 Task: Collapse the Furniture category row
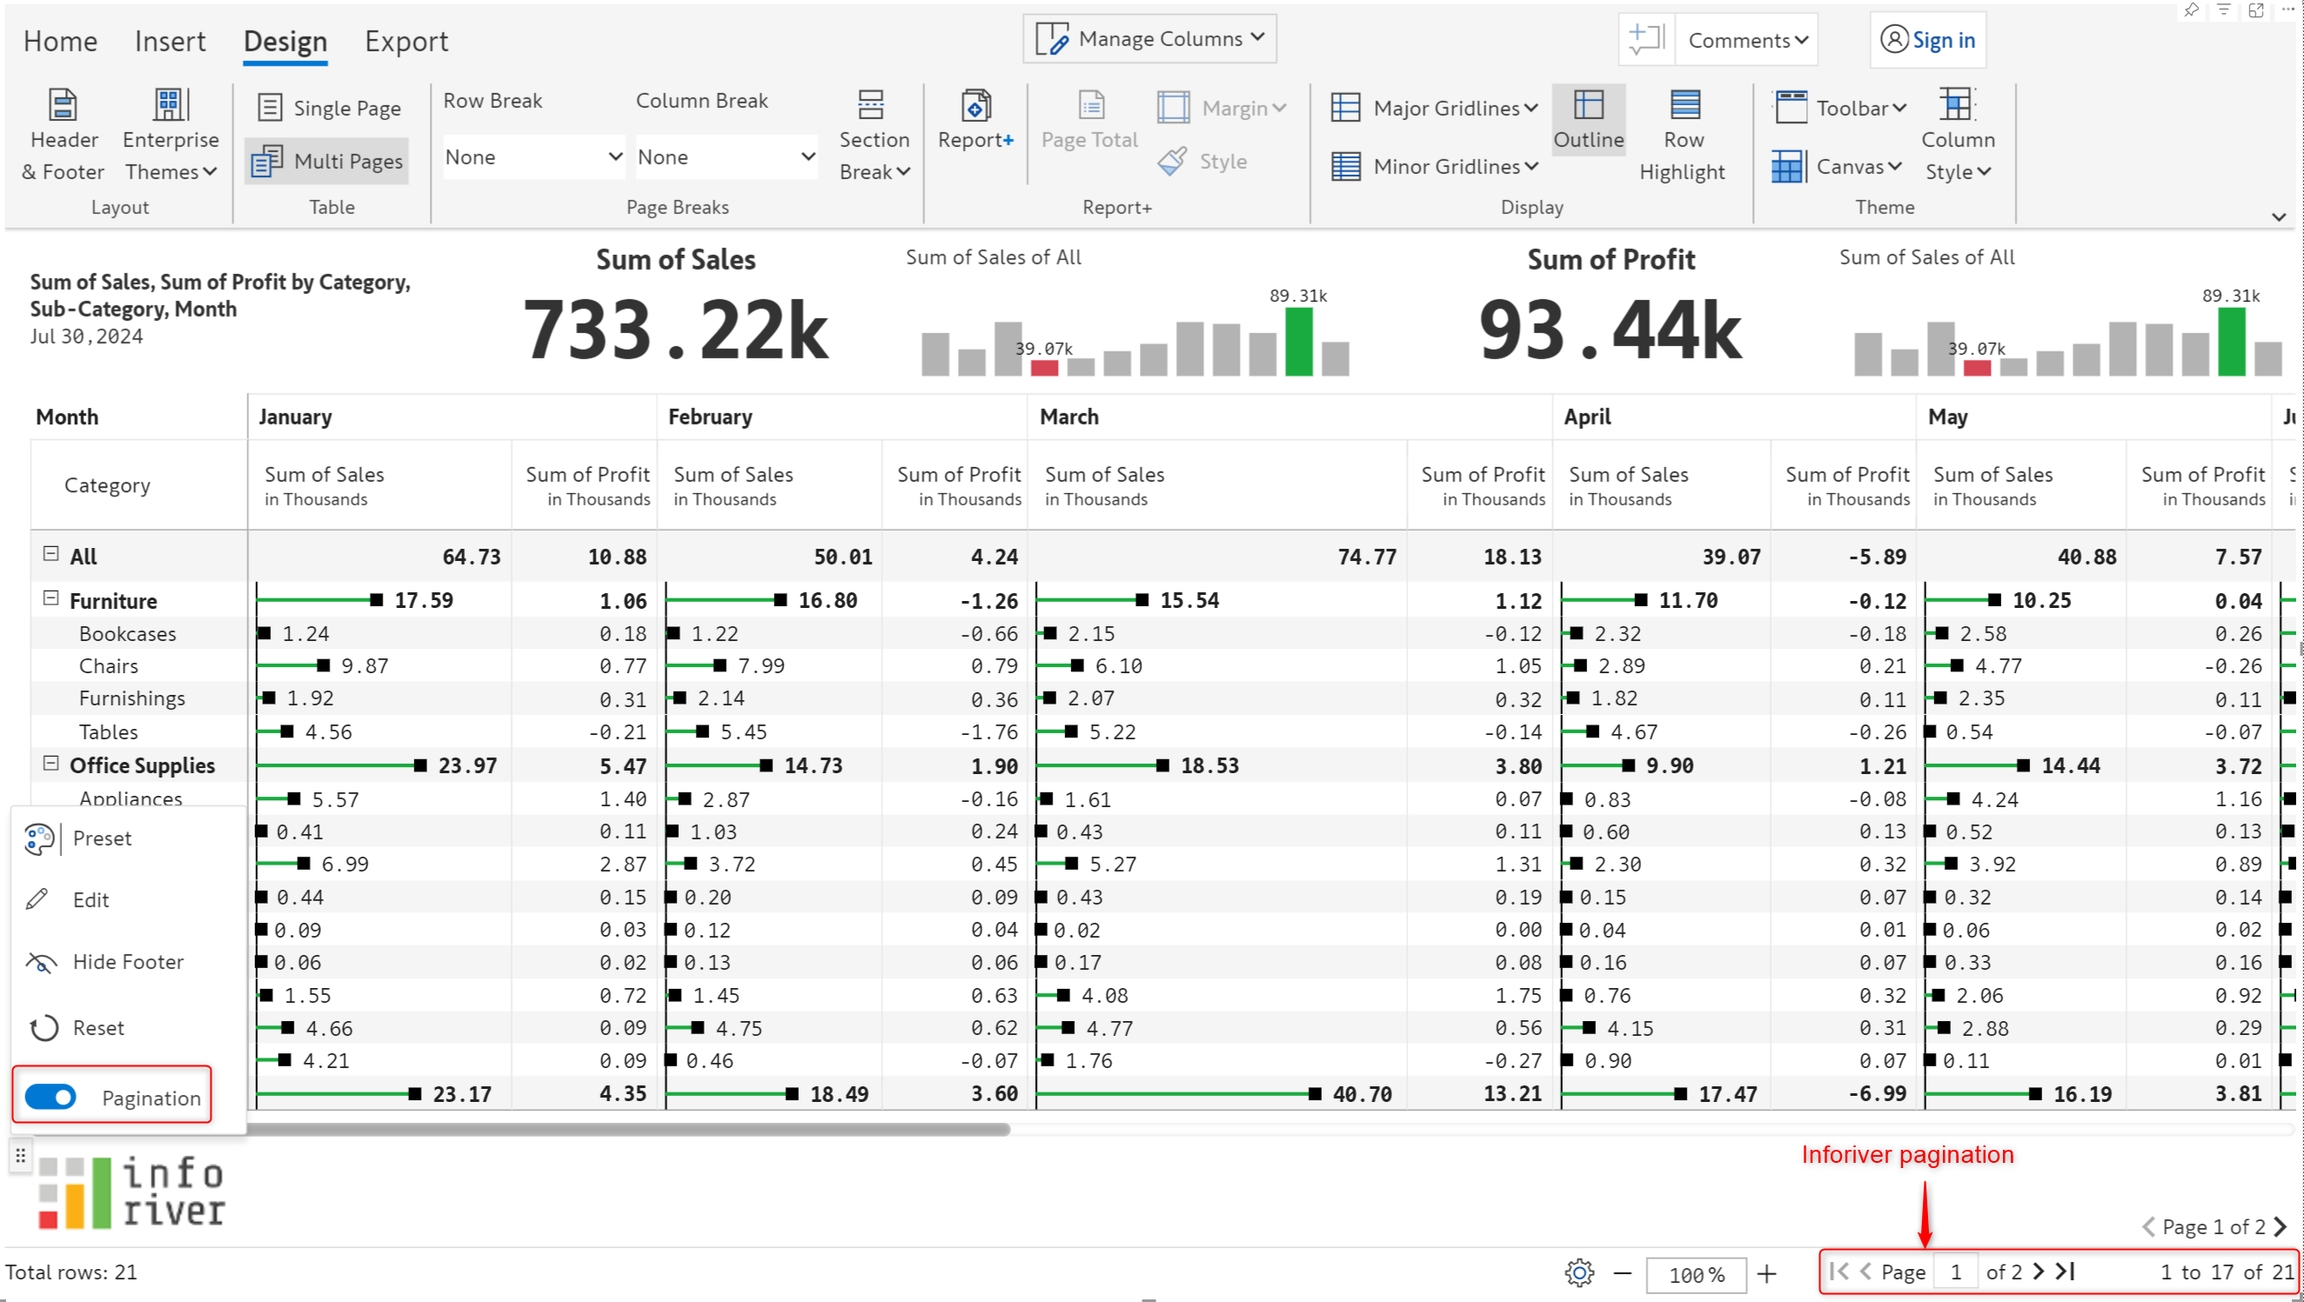pyautogui.click(x=51, y=599)
